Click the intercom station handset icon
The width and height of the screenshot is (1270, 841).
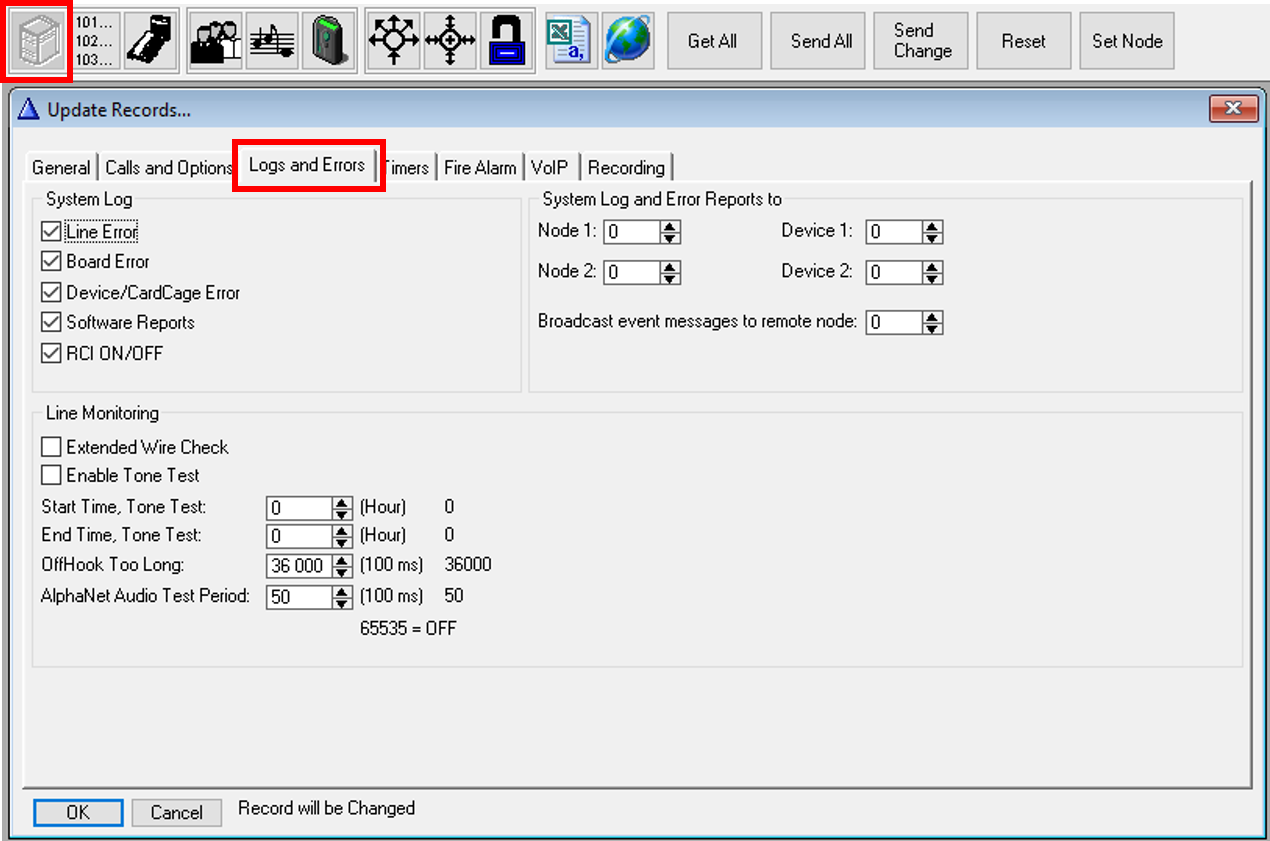[x=151, y=41]
